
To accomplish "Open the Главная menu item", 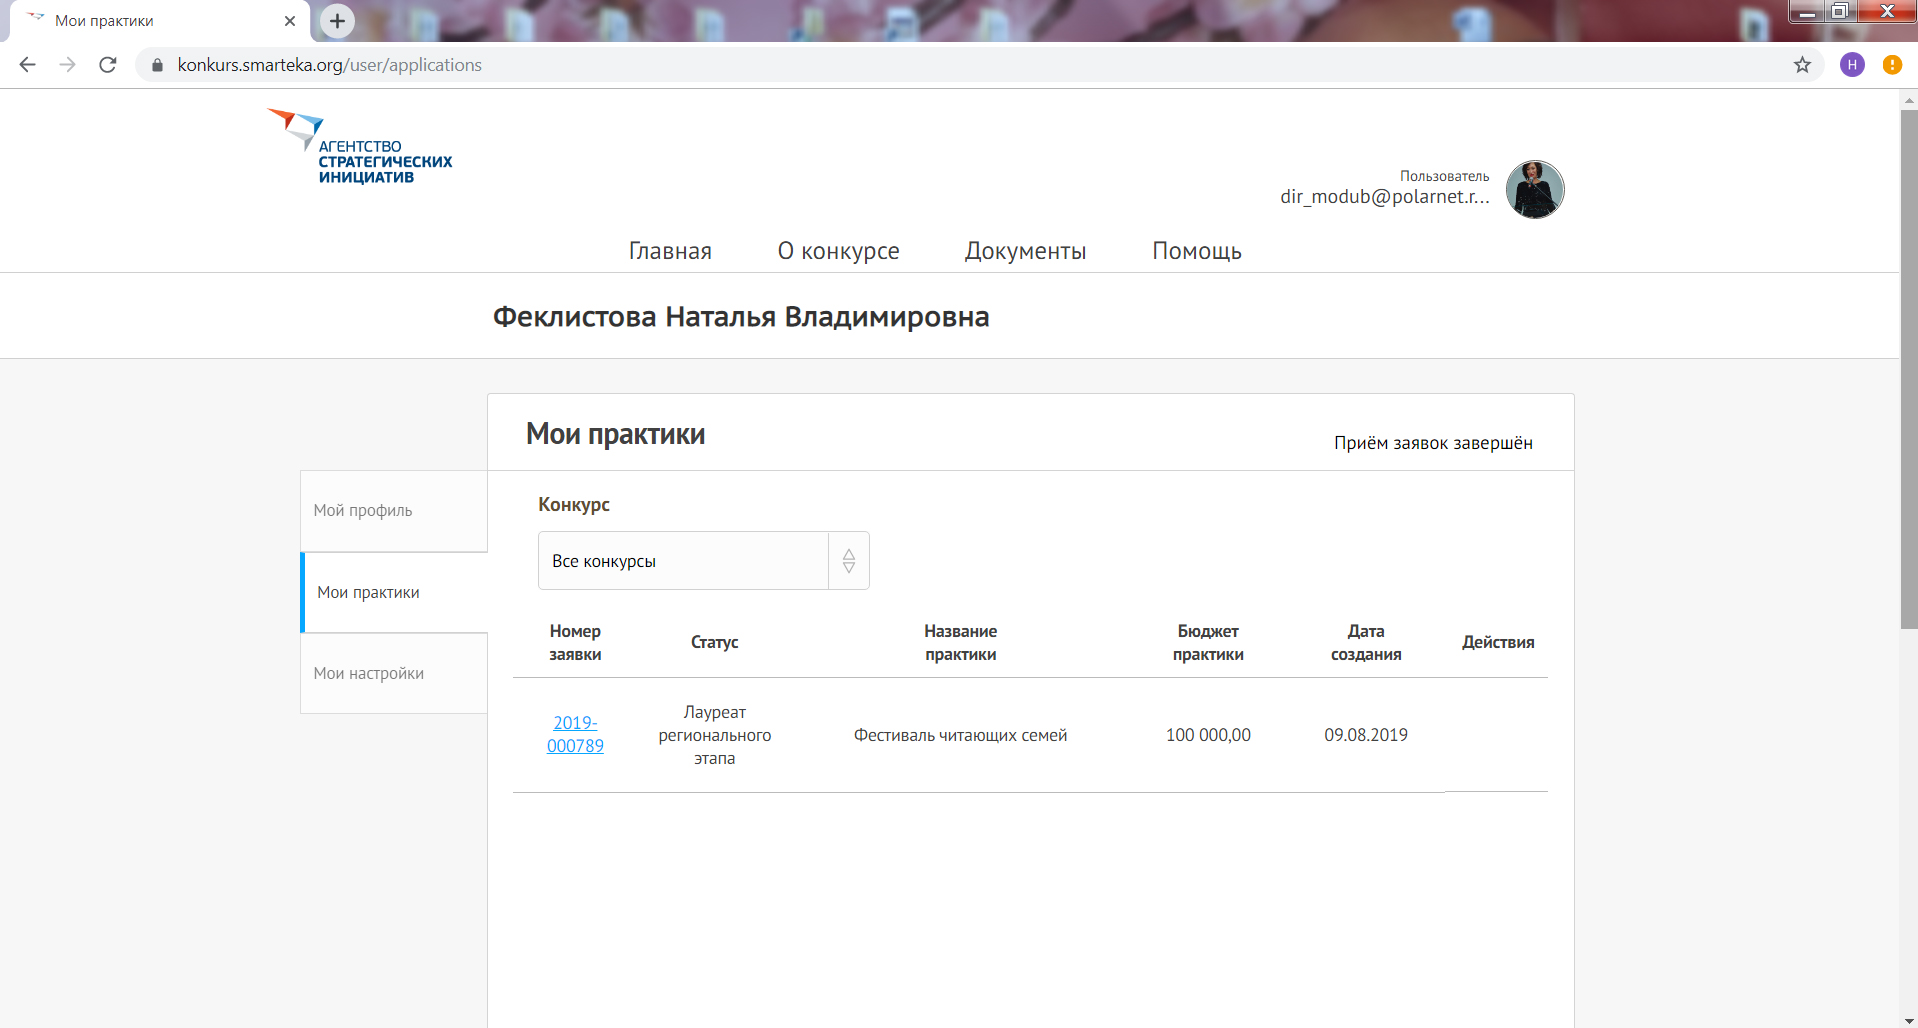I will click(x=670, y=251).
